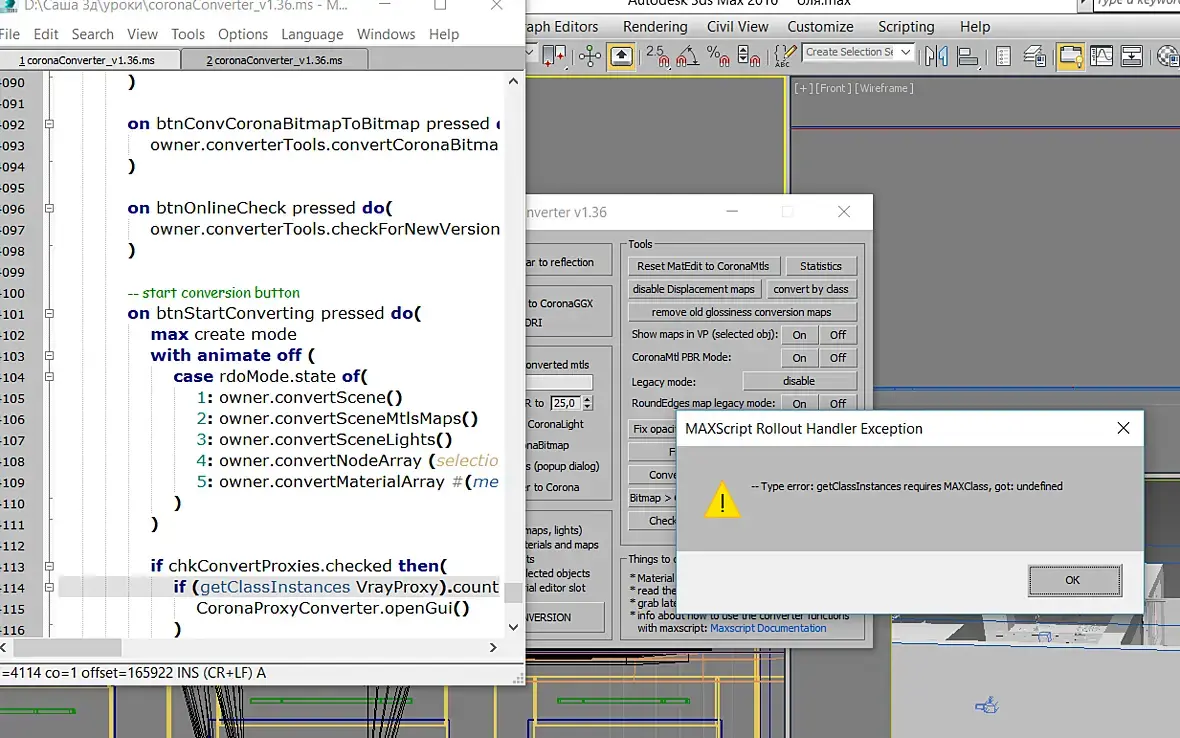
Task: Click the Percent Snap toggle icon
Action: coord(718,56)
